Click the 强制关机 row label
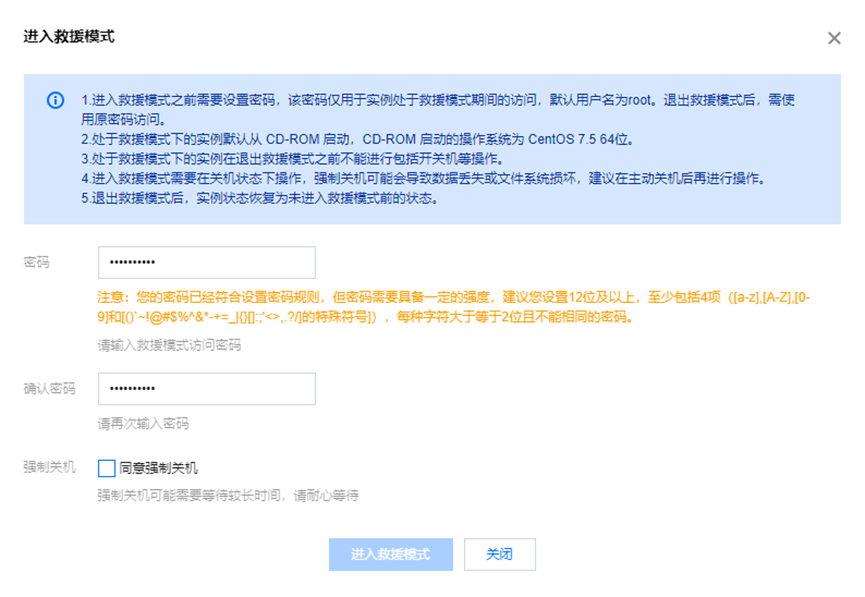The width and height of the screenshot is (865, 597). click(49, 467)
